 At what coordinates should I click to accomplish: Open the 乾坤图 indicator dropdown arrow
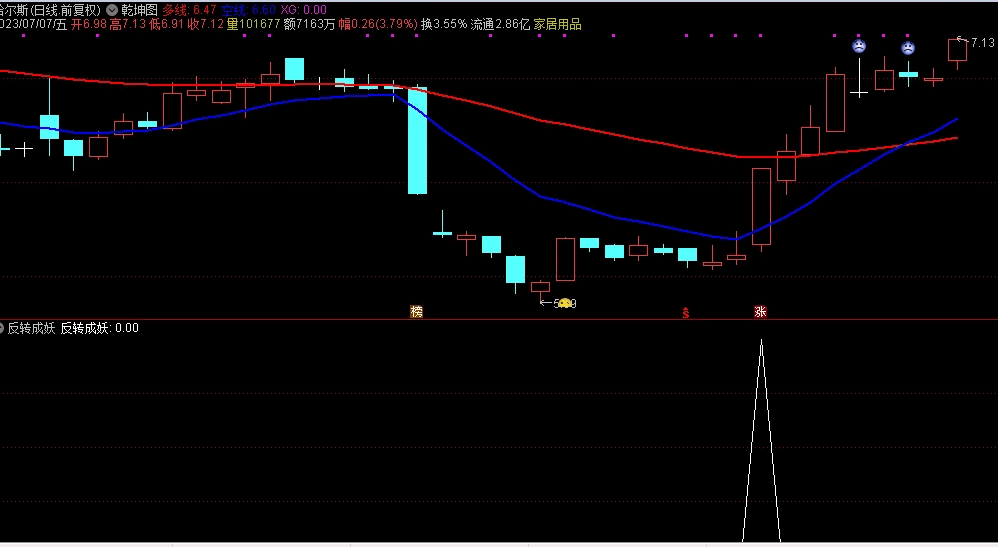[112, 10]
